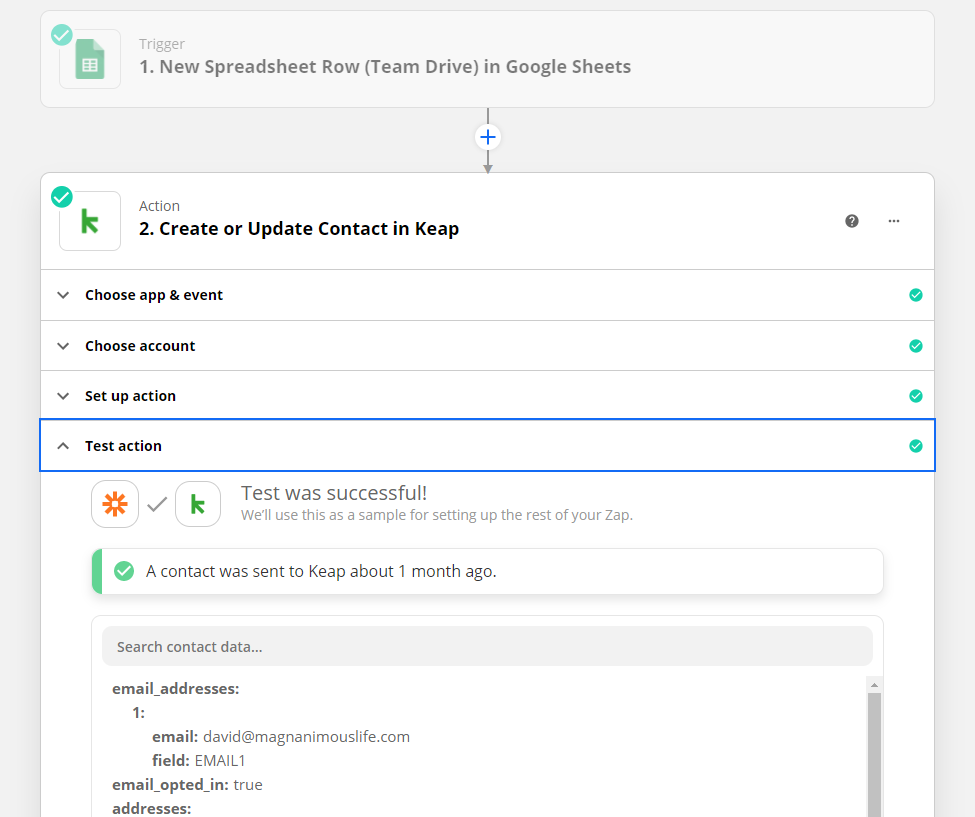Click the green status check on Test action

[x=915, y=446]
